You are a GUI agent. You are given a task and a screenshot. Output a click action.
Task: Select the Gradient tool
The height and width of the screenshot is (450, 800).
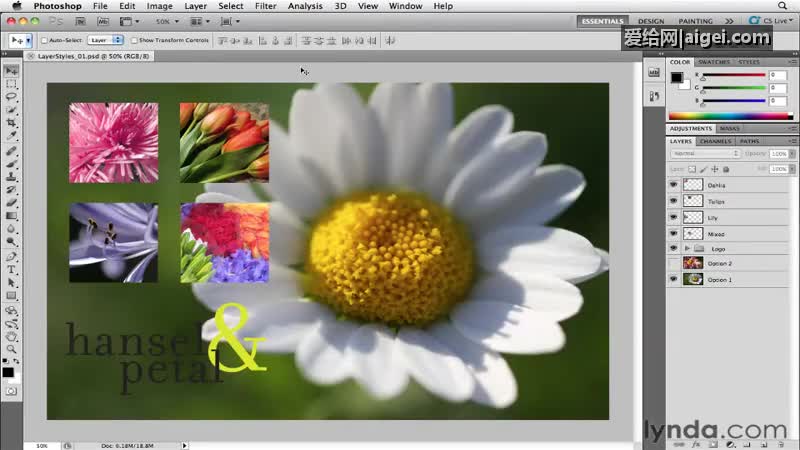[x=11, y=216]
